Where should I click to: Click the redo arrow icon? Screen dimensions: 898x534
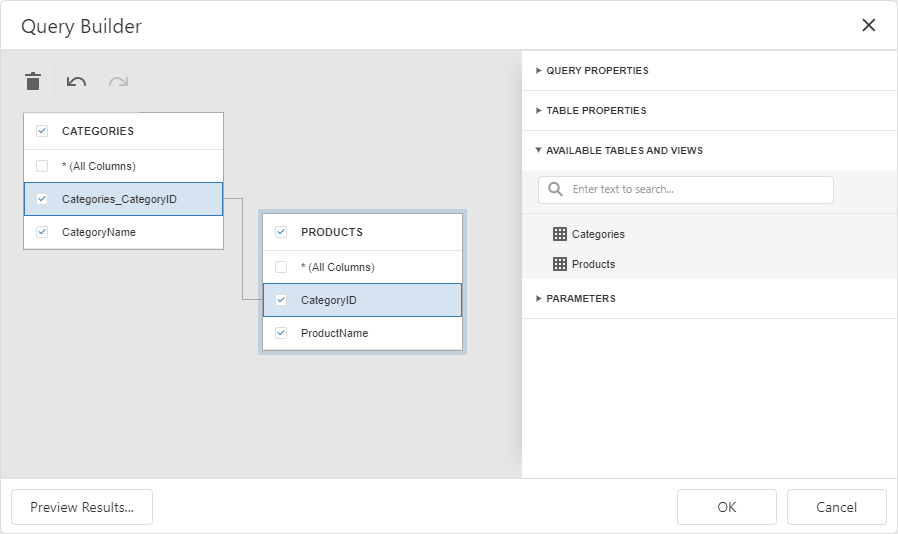pos(118,82)
